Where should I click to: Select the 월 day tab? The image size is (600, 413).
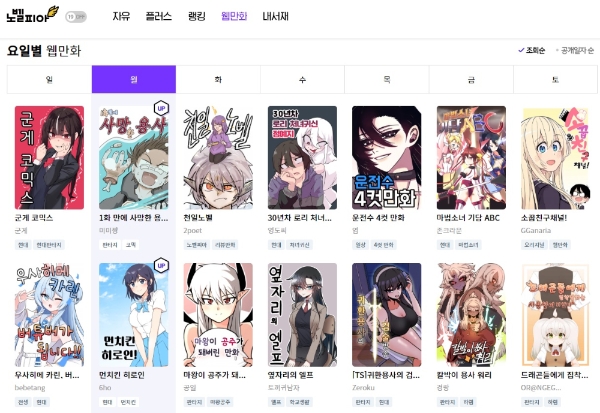[x=134, y=79]
